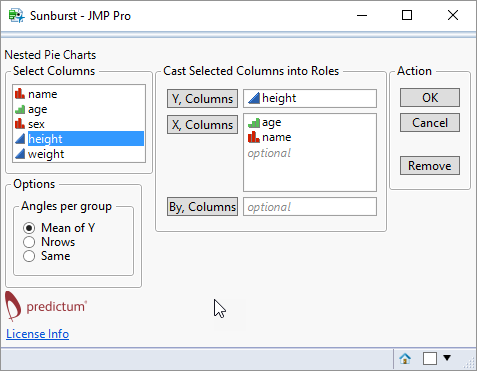Maximize the Sunburst window

[x=407, y=15]
